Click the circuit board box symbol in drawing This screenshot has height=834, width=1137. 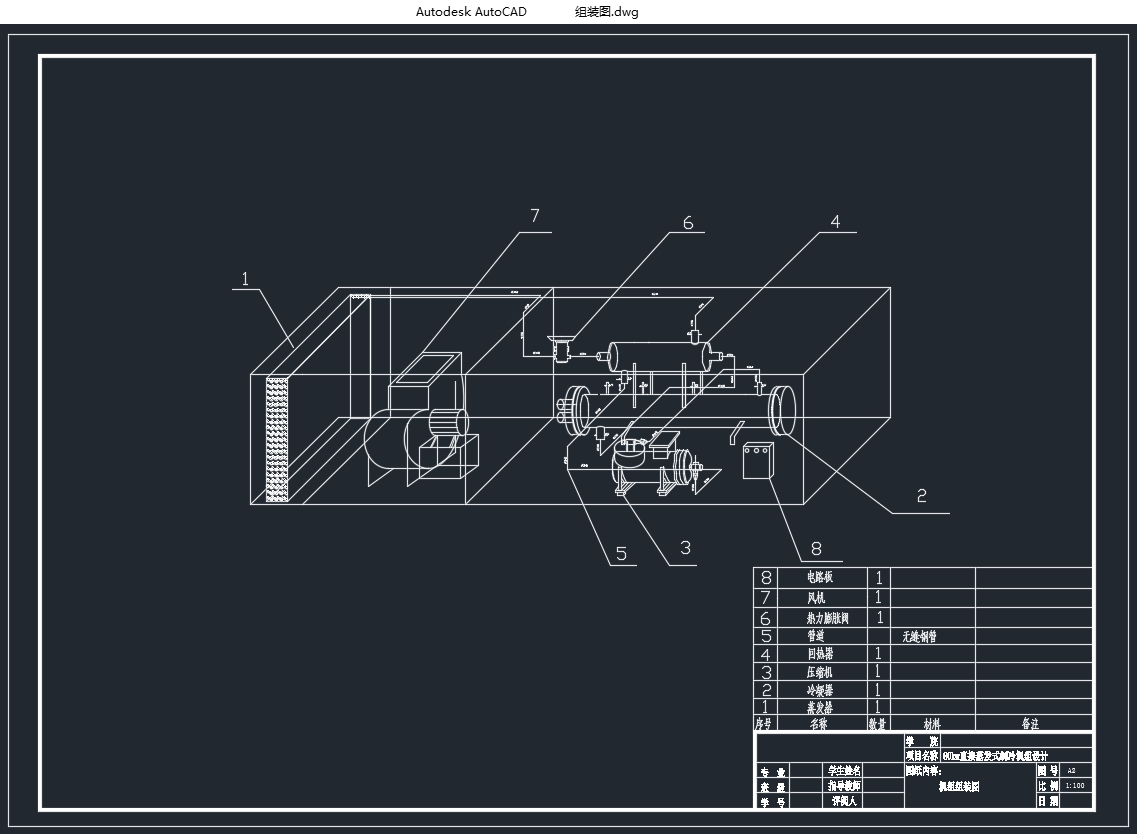pos(759,461)
